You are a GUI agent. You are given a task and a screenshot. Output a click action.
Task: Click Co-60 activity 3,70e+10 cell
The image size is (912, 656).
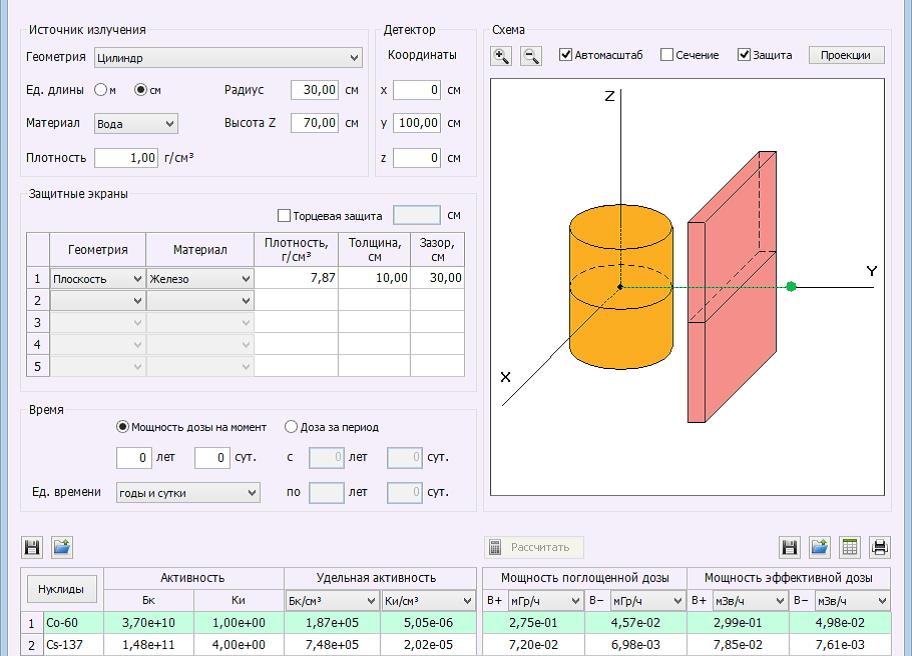tap(149, 623)
